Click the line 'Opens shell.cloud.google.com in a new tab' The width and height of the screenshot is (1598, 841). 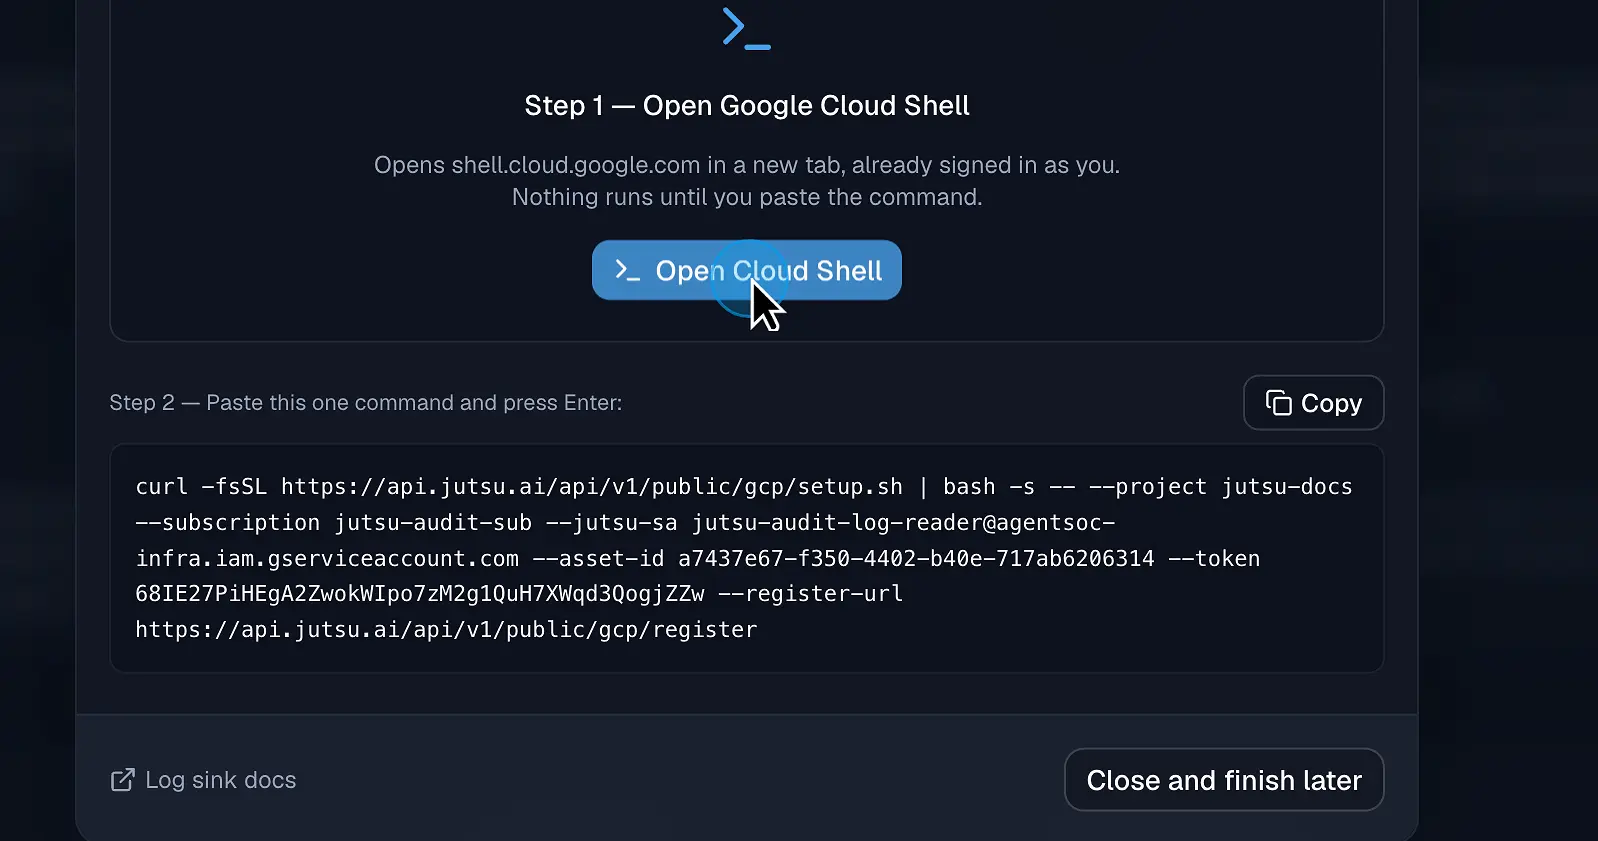click(x=746, y=165)
